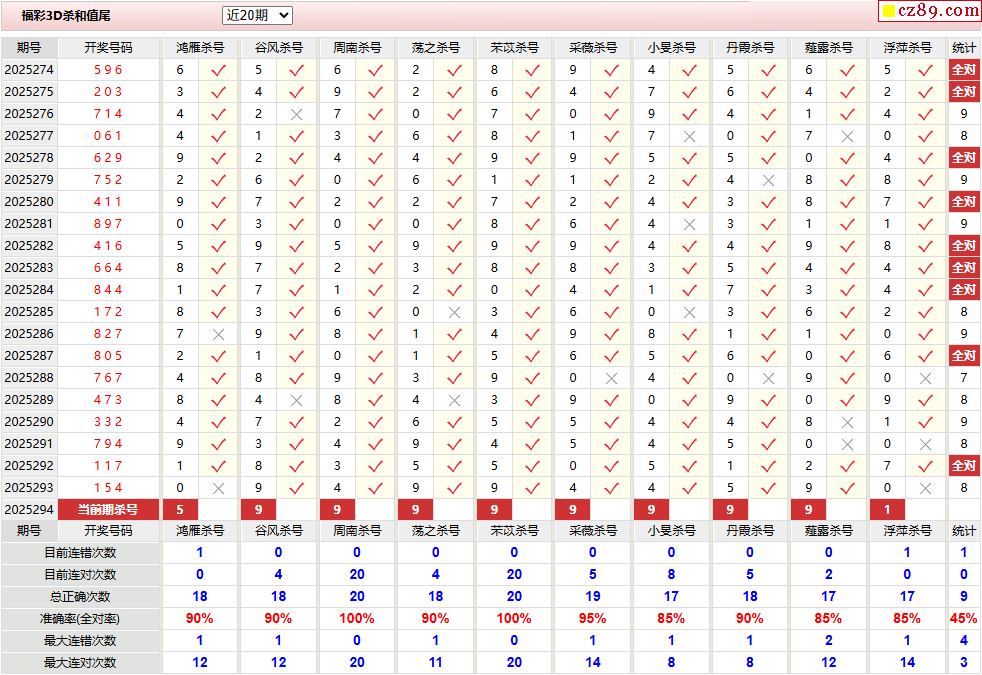Select draw number 1 5 4
The image size is (982, 675).
[108, 488]
